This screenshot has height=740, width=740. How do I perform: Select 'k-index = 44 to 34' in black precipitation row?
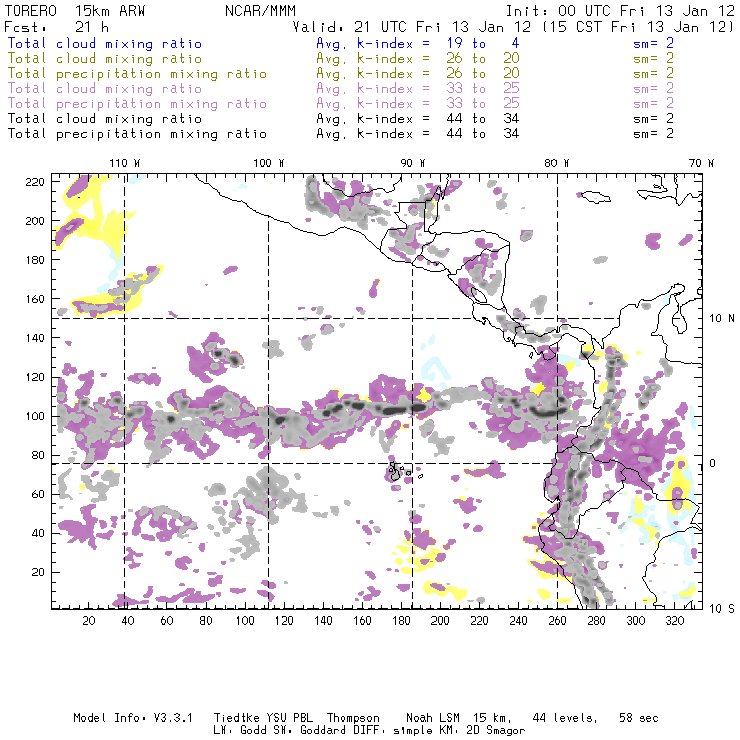[x=438, y=134]
